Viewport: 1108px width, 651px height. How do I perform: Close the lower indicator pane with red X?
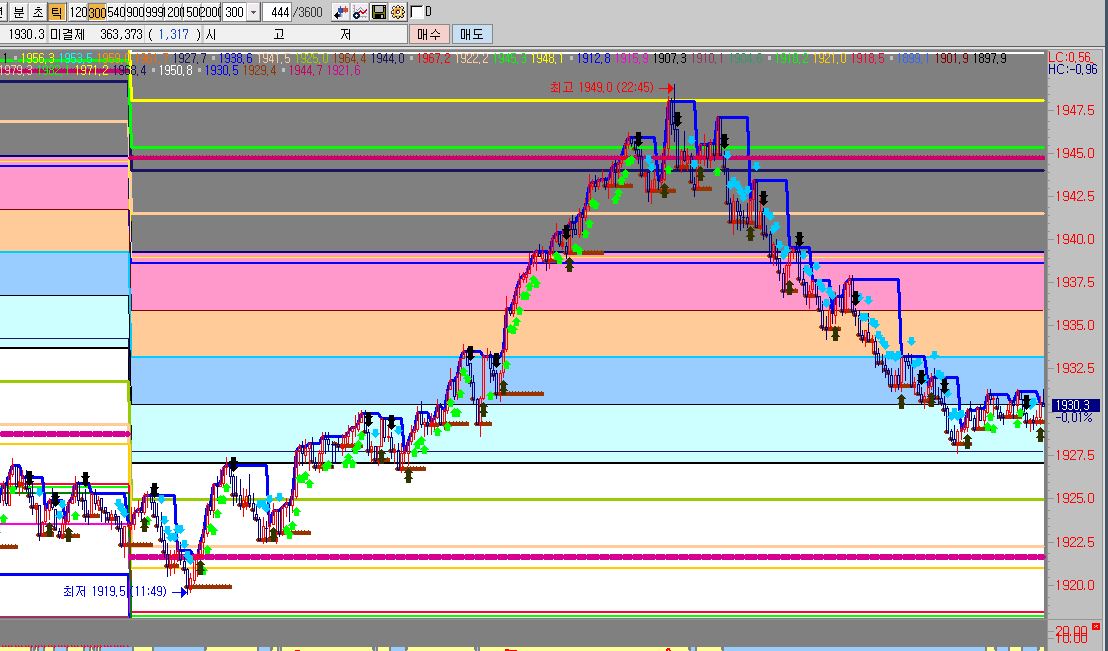(x=1096, y=627)
